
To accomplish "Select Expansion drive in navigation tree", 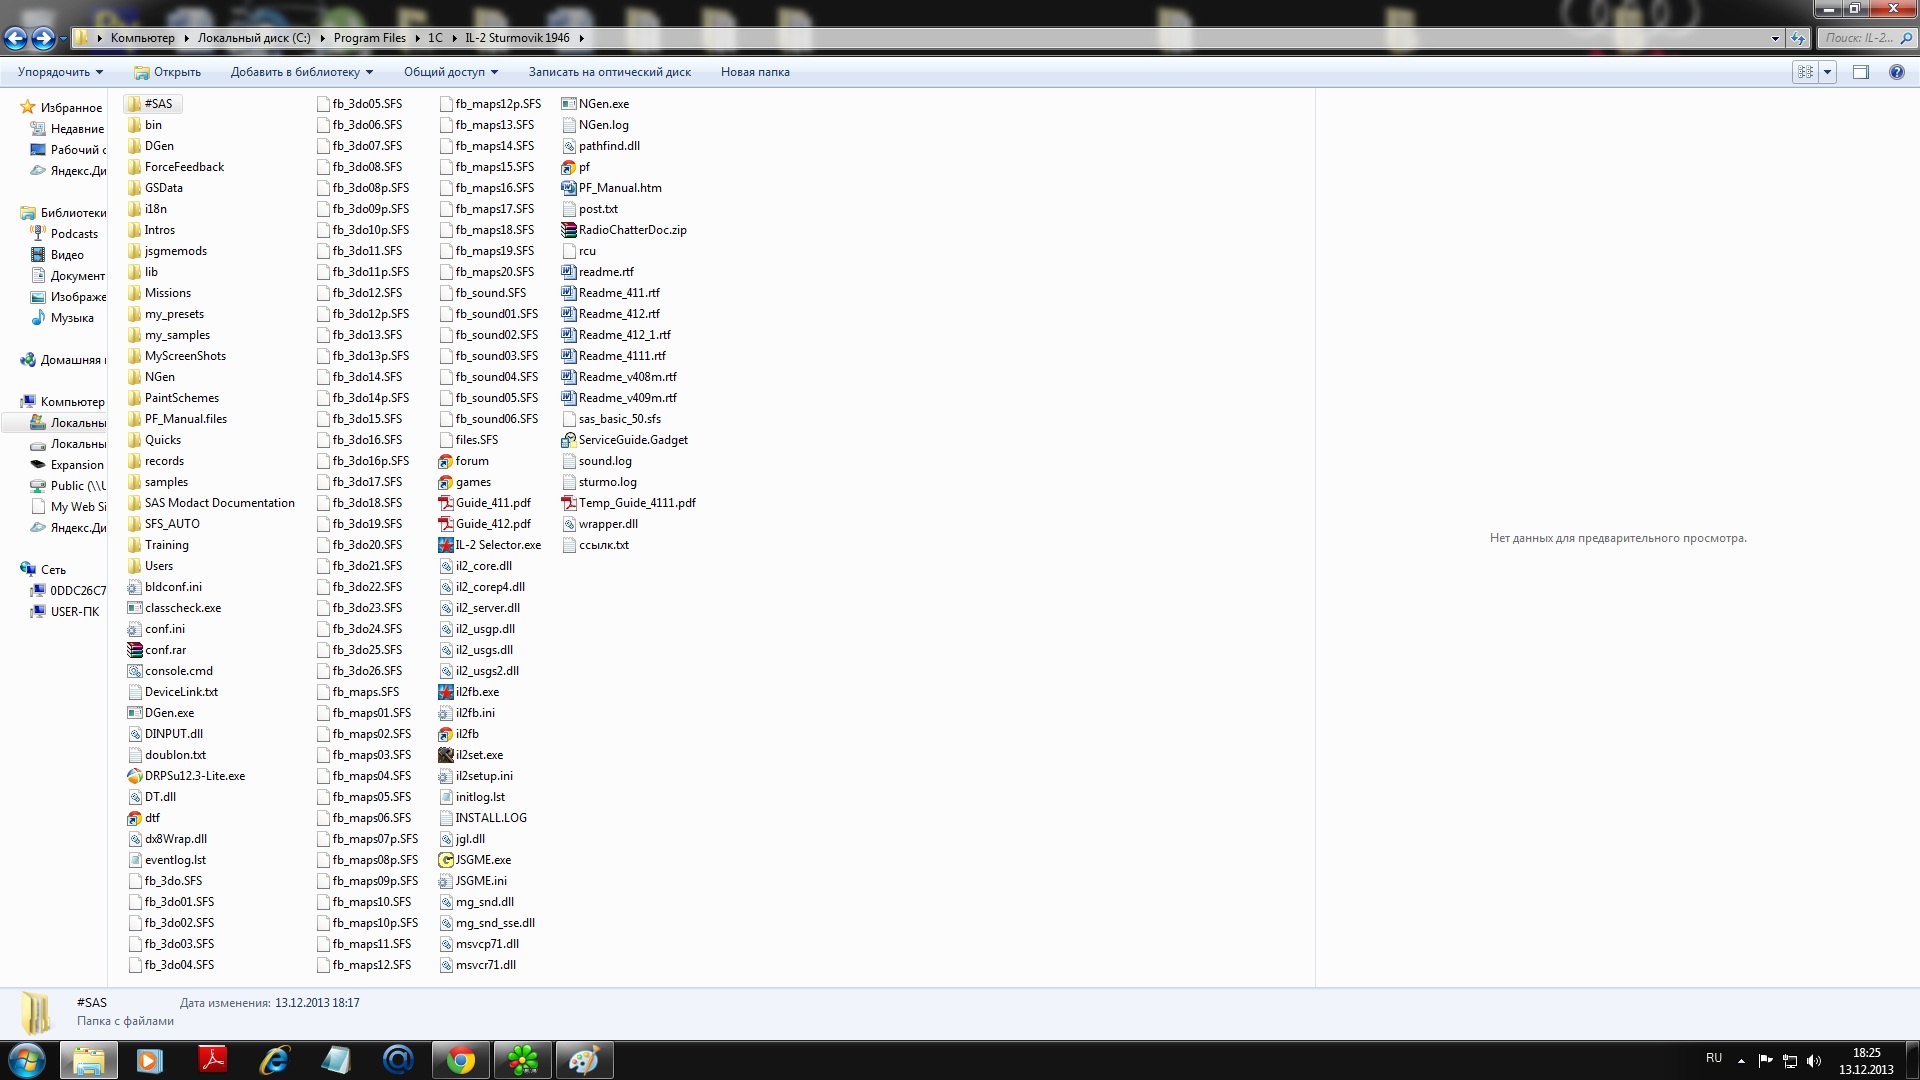I will click(x=77, y=465).
